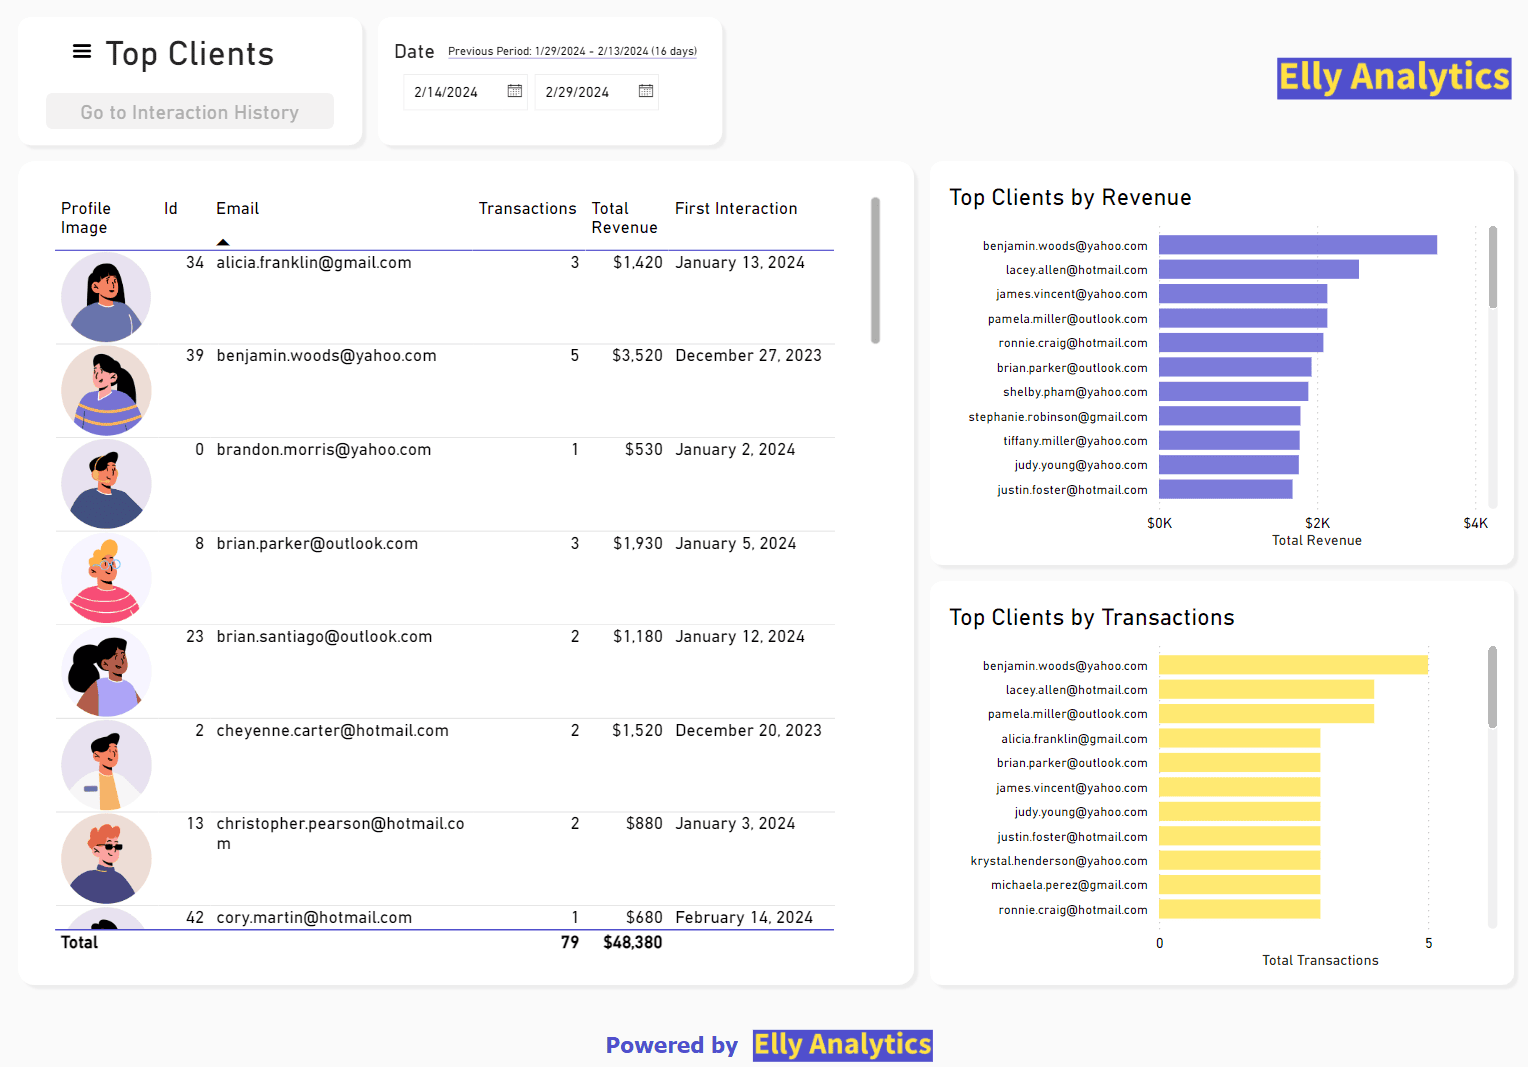The height and width of the screenshot is (1067, 1528).
Task: Sort table by First Interaction column header
Action: click(x=736, y=208)
